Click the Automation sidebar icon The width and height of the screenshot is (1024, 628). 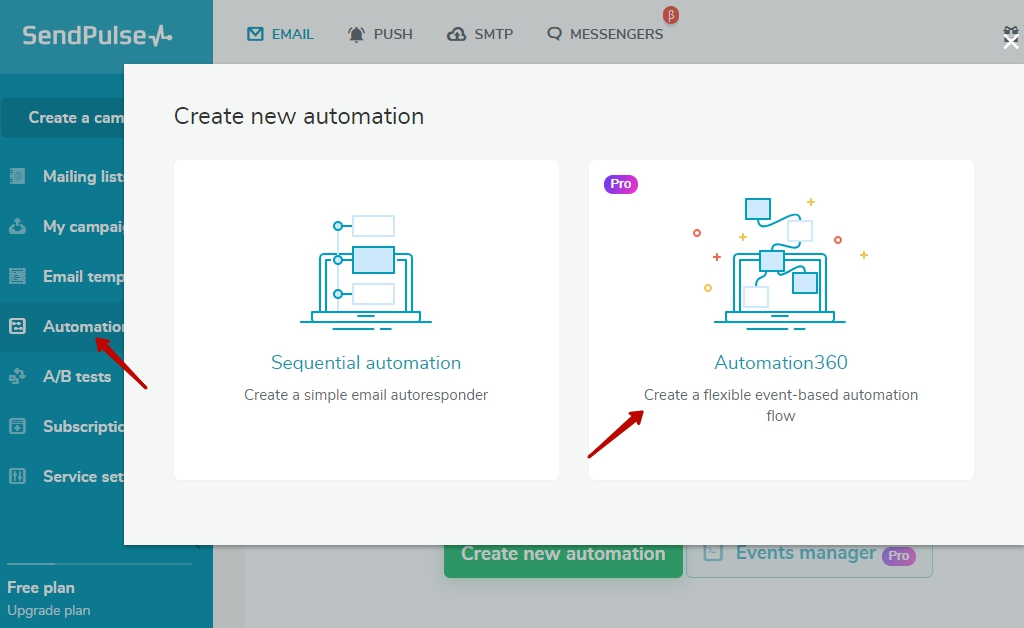18,326
